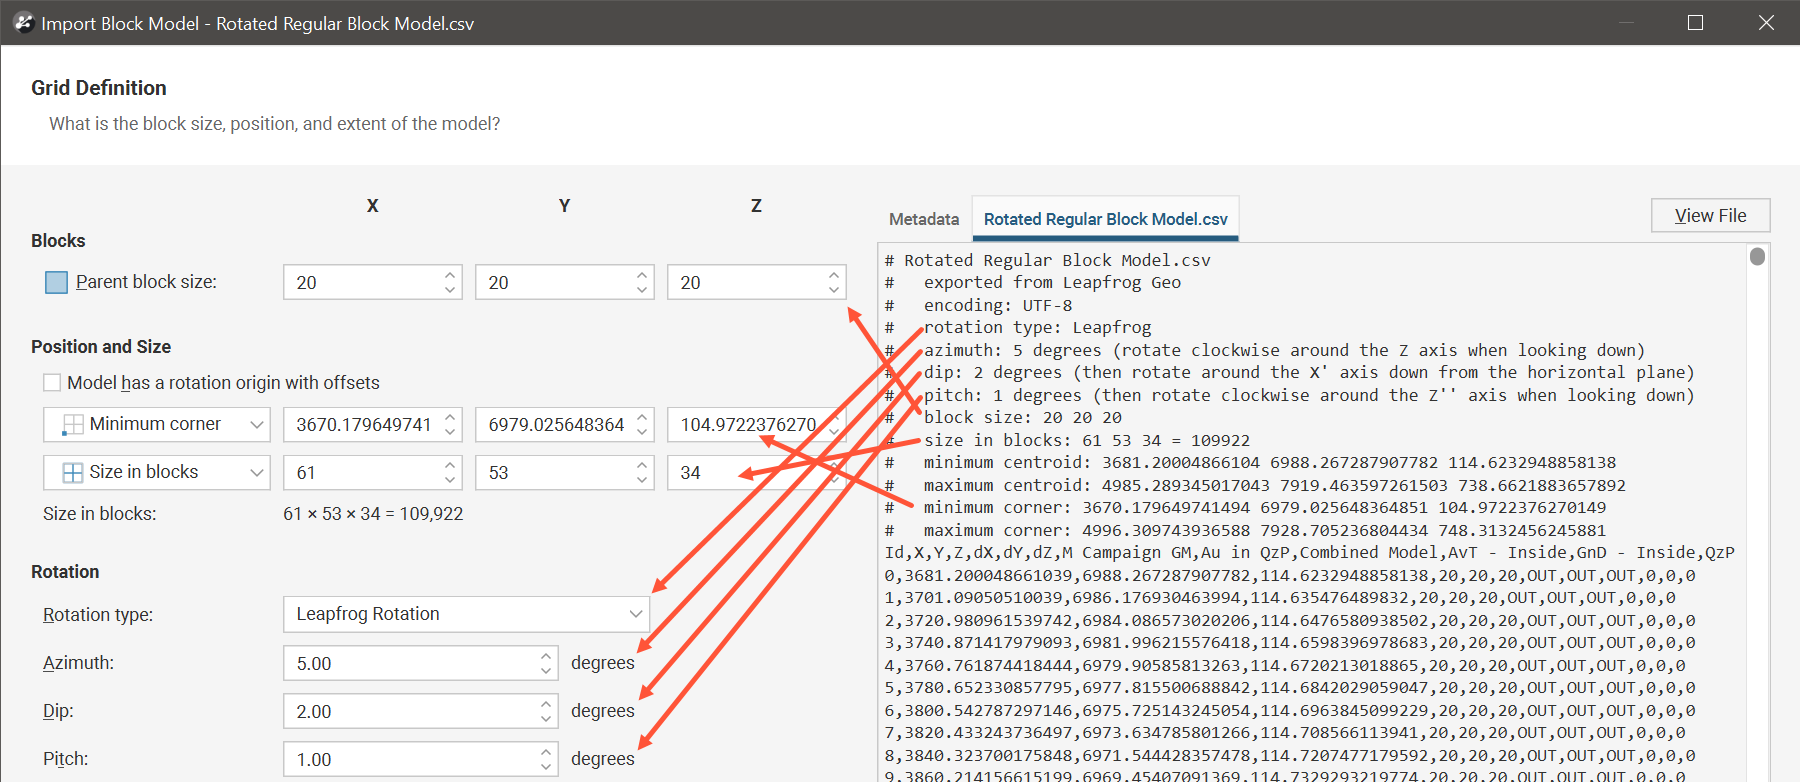The image size is (1800, 782).
Task: Increase the Azimuth degrees value
Action: pyautogui.click(x=546, y=656)
